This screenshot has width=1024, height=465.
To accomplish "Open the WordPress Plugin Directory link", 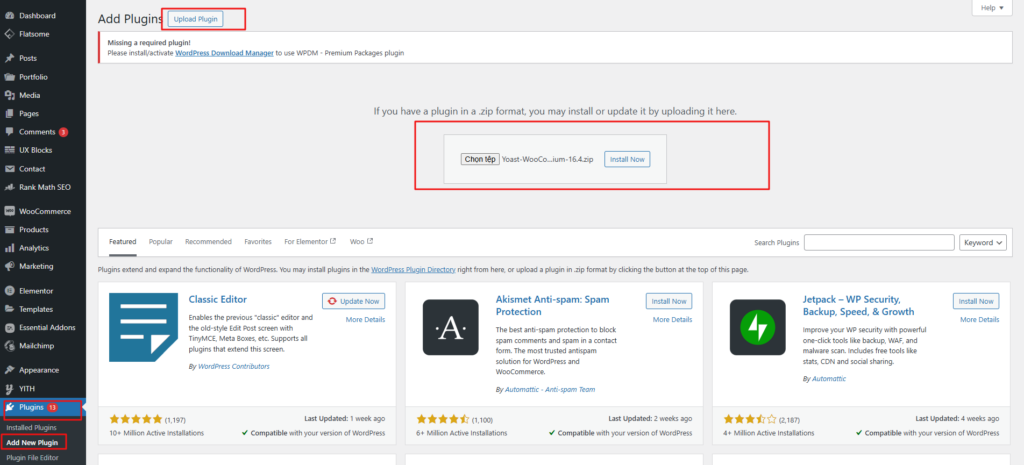I will [x=413, y=269].
